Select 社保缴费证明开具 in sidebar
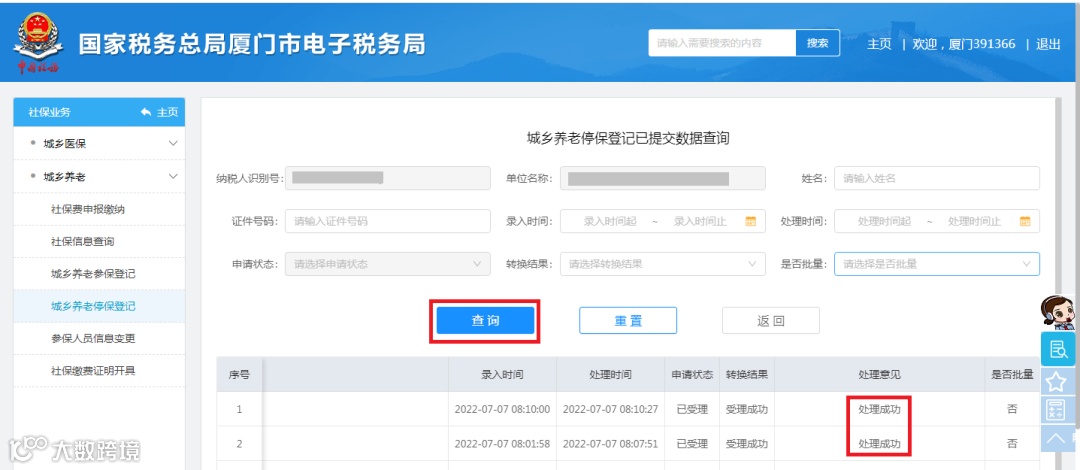The image size is (1080, 470). coord(93,371)
